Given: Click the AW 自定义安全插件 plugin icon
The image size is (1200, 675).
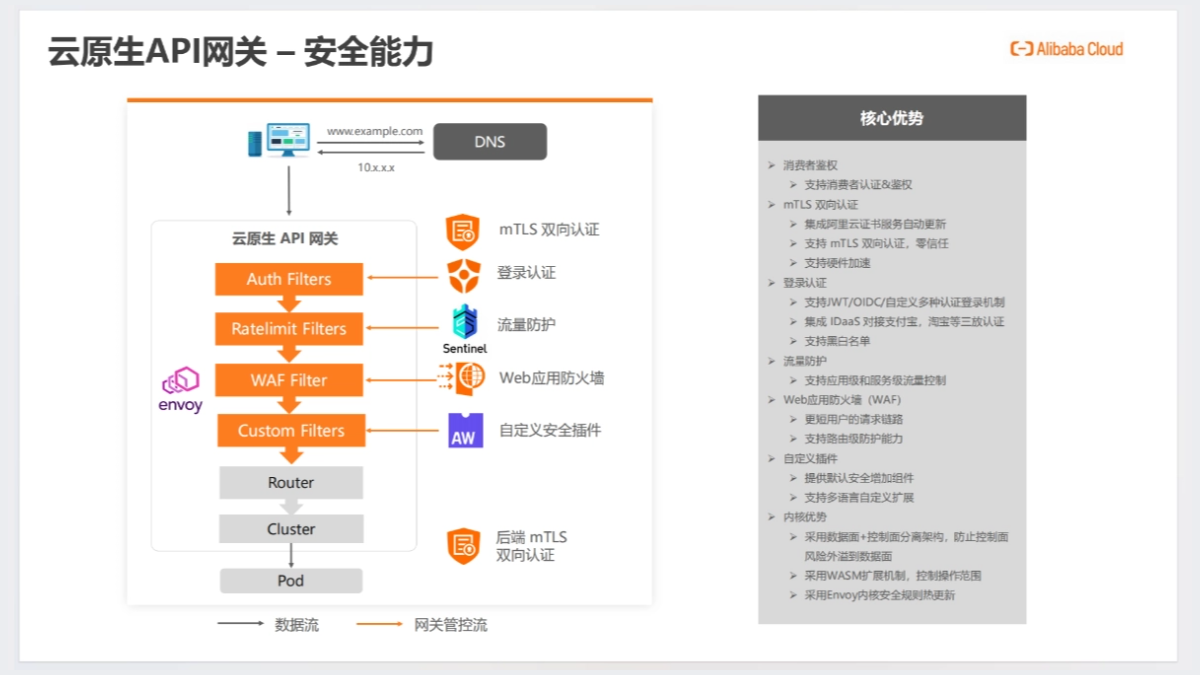Looking at the screenshot, I should point(463,430).
